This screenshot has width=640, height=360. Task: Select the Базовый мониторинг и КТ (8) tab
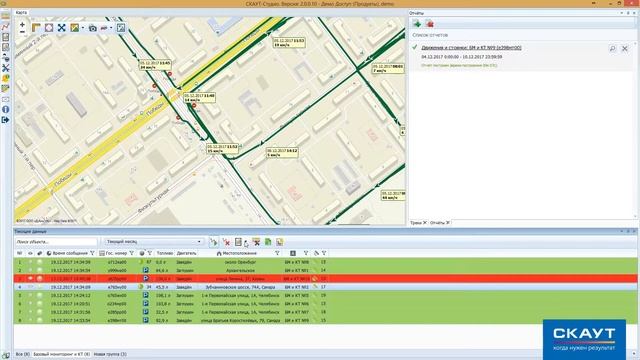pyautogui.click(x=61, y=354)
